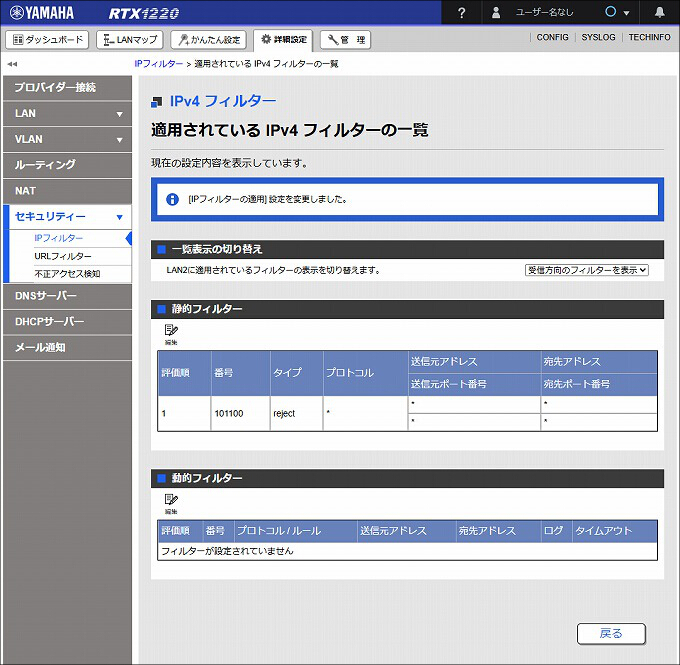Collapse the セキュリティー sidebar menu
The height and width of the screenshot is (665, 680).
pyautogui.click(x=67, y=217)
